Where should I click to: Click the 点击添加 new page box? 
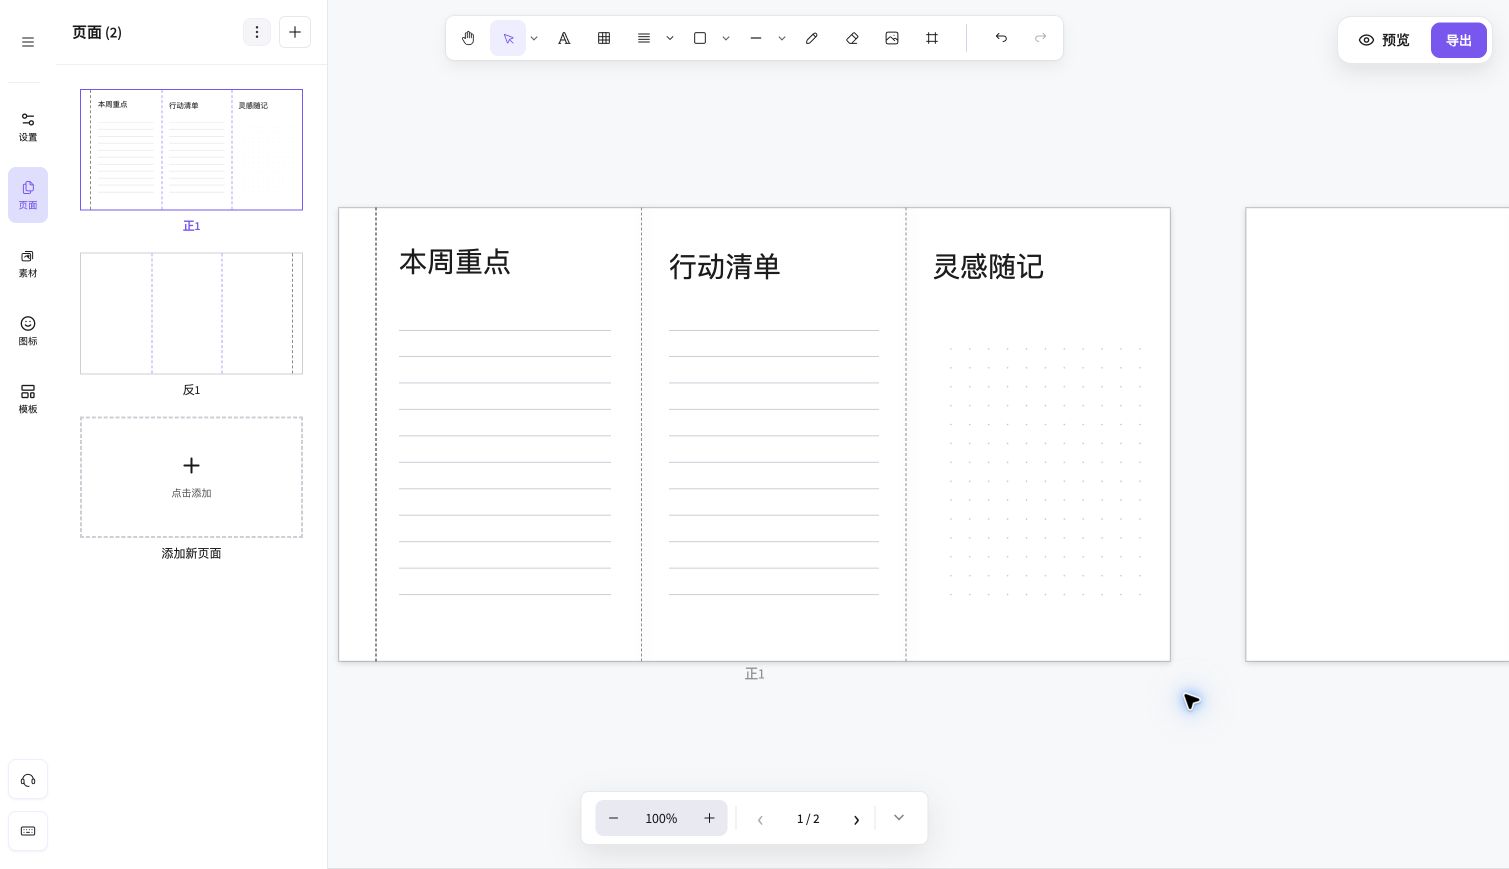click(x=191, y=477)
